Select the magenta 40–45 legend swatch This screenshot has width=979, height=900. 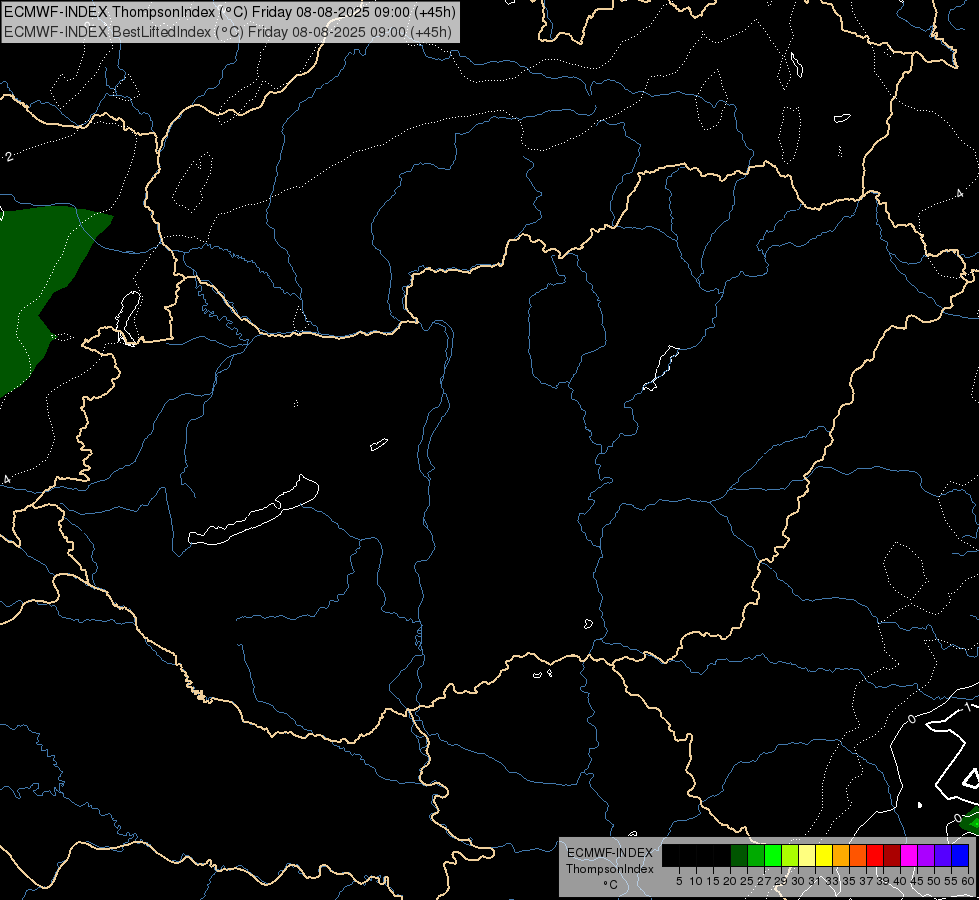click(x=909, y=856)
